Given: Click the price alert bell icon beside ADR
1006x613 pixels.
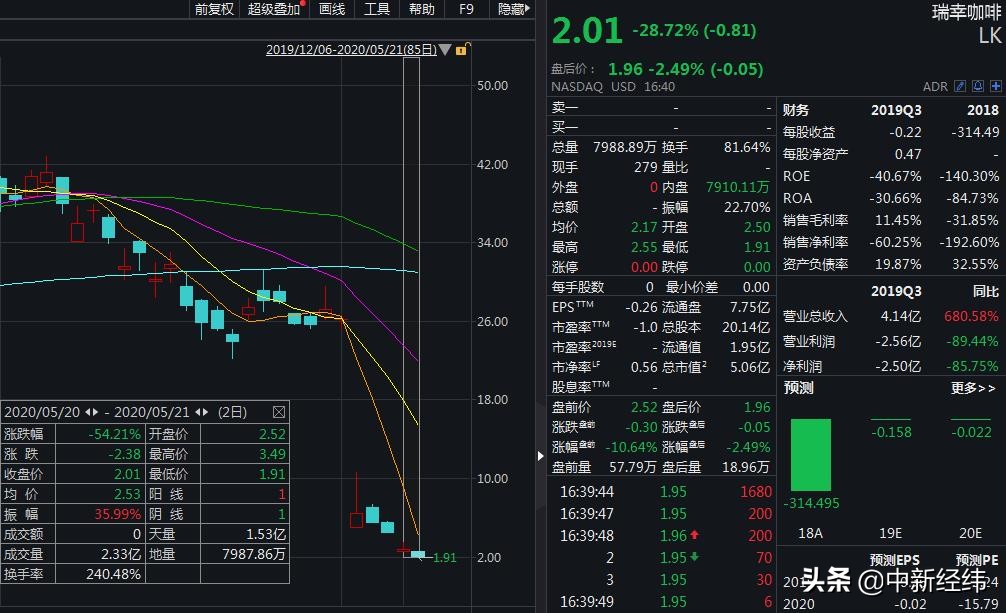Looking at the screenshot, I should [977, 86].
